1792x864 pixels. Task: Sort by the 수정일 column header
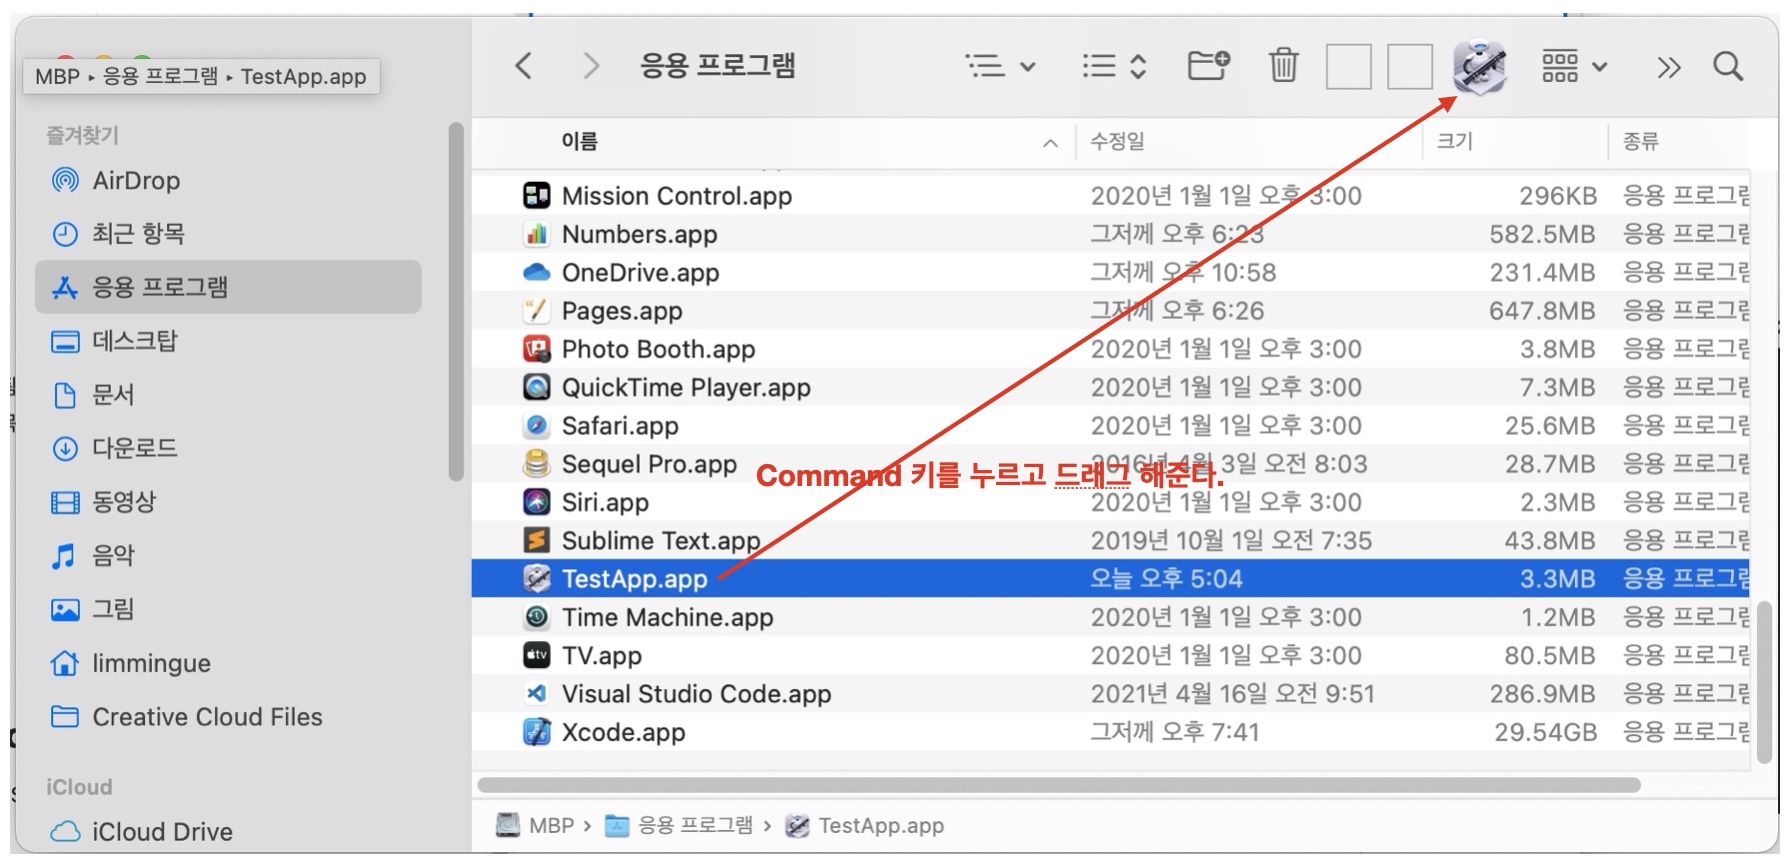tap(1117, 142)
